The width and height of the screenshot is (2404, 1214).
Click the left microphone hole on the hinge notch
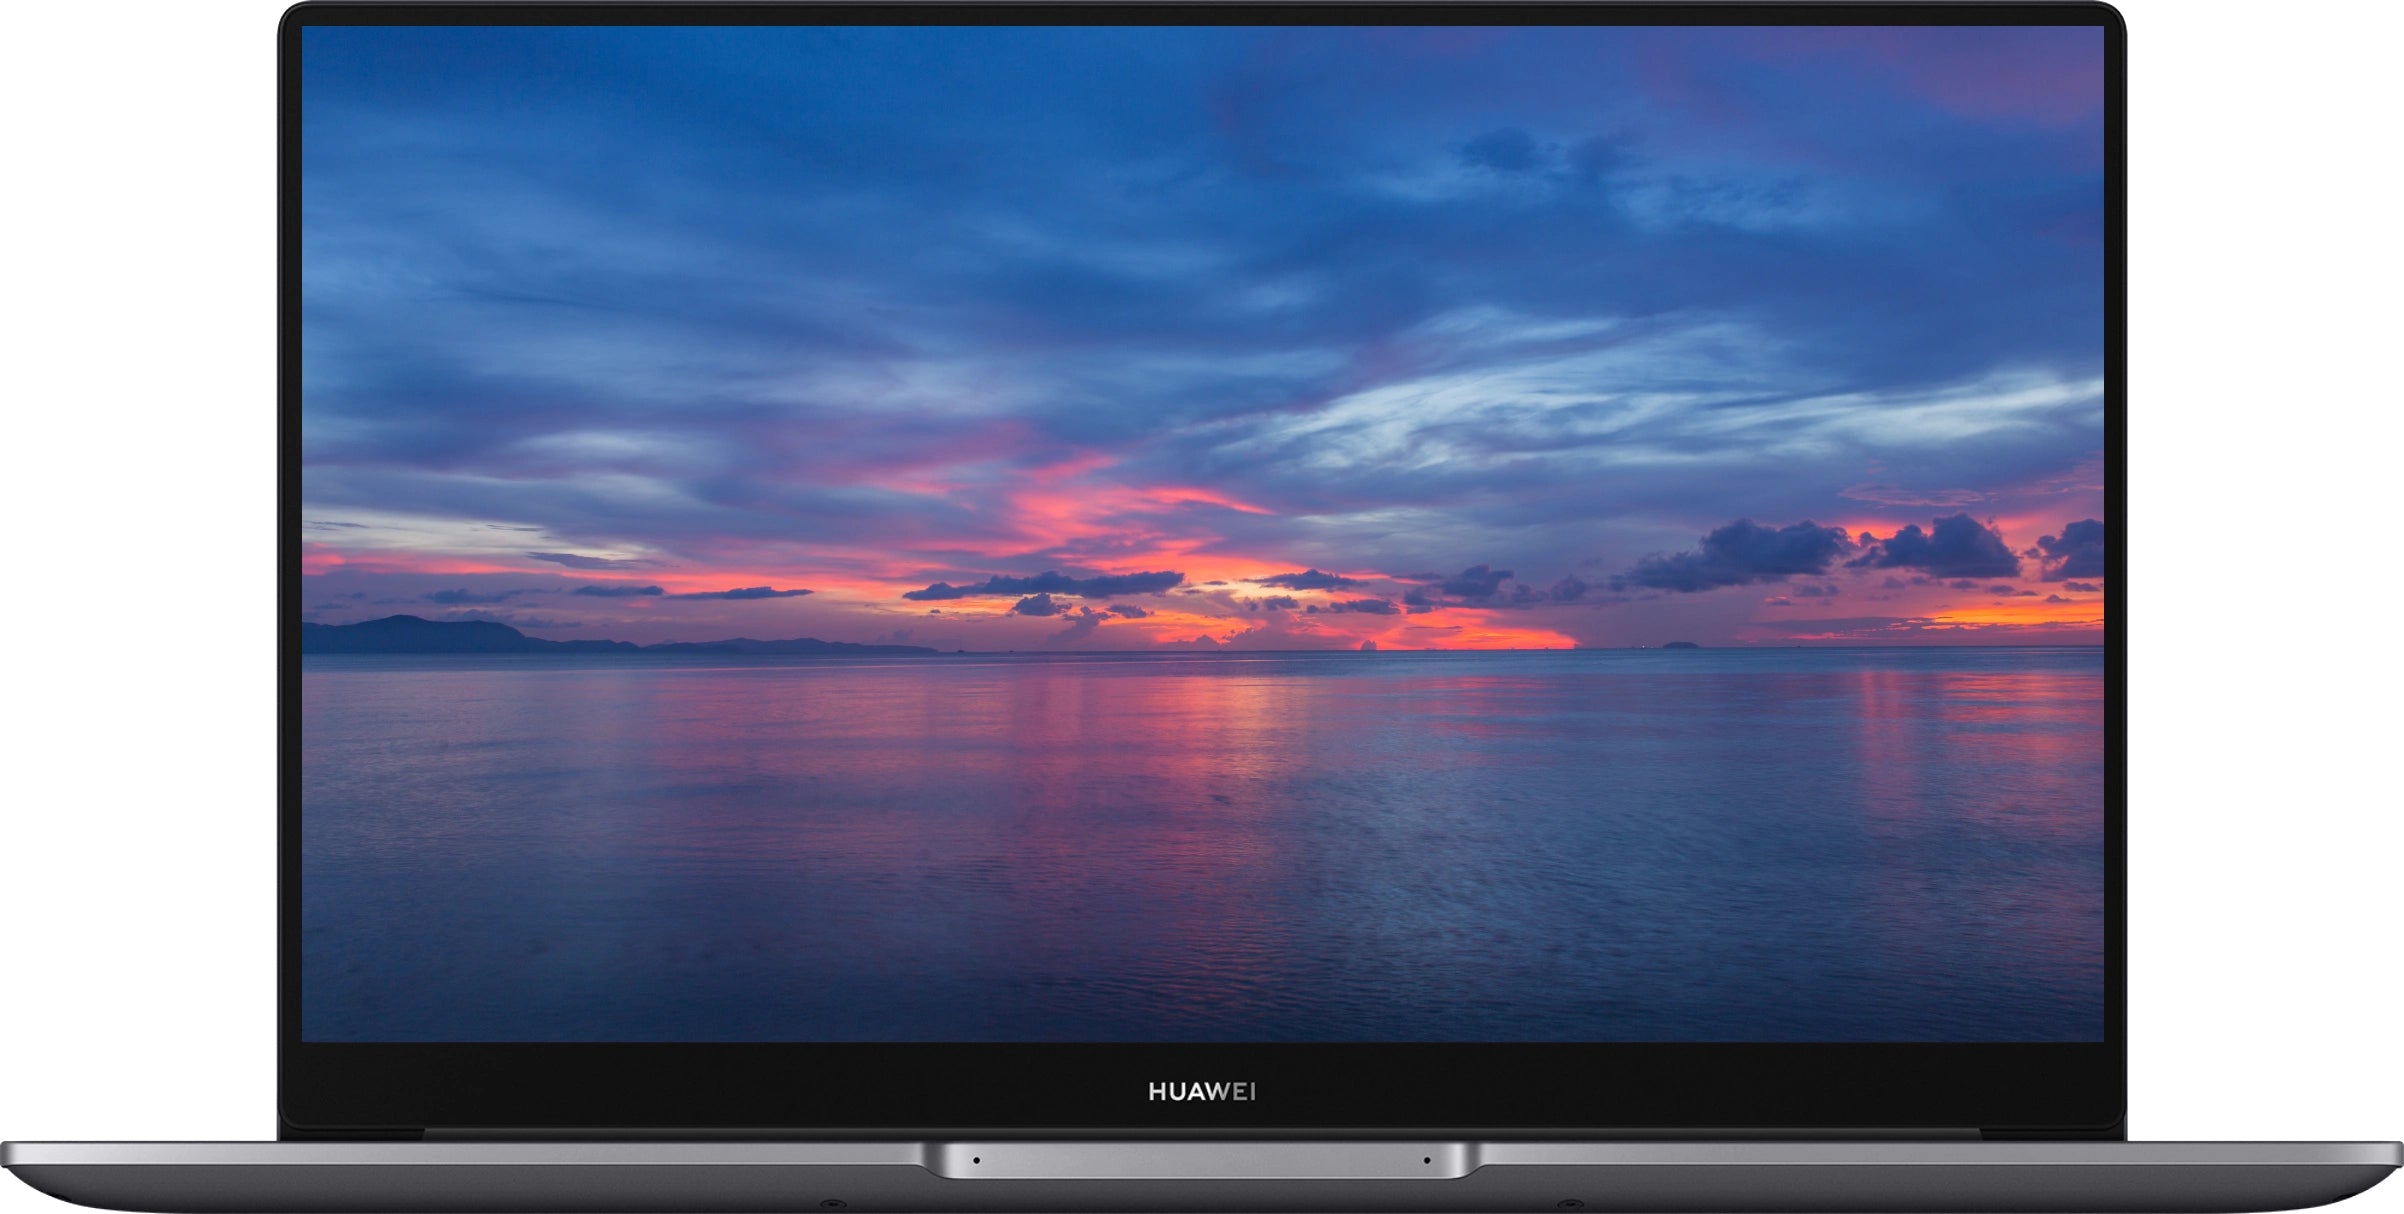coord(976,1160)
